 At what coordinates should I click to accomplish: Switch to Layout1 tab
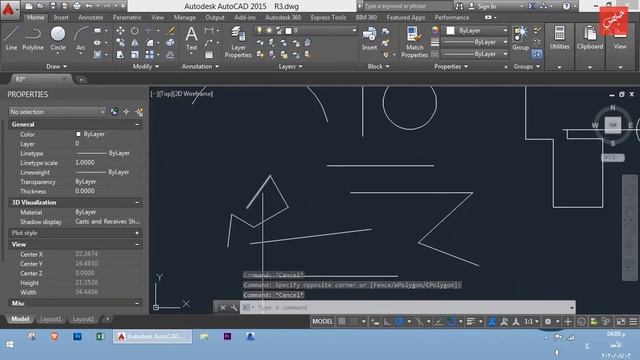pyautogui.click(x=50, y=319)
